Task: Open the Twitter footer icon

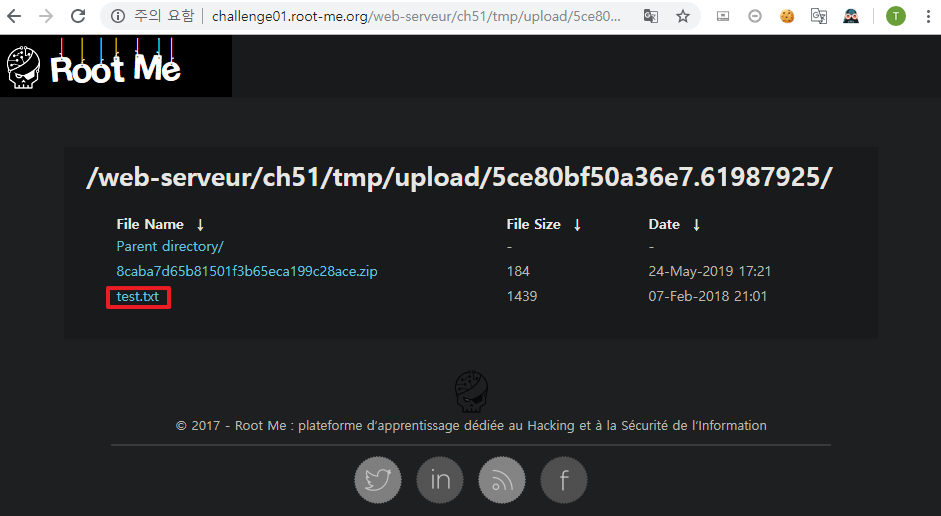Action: coord(377,480)
